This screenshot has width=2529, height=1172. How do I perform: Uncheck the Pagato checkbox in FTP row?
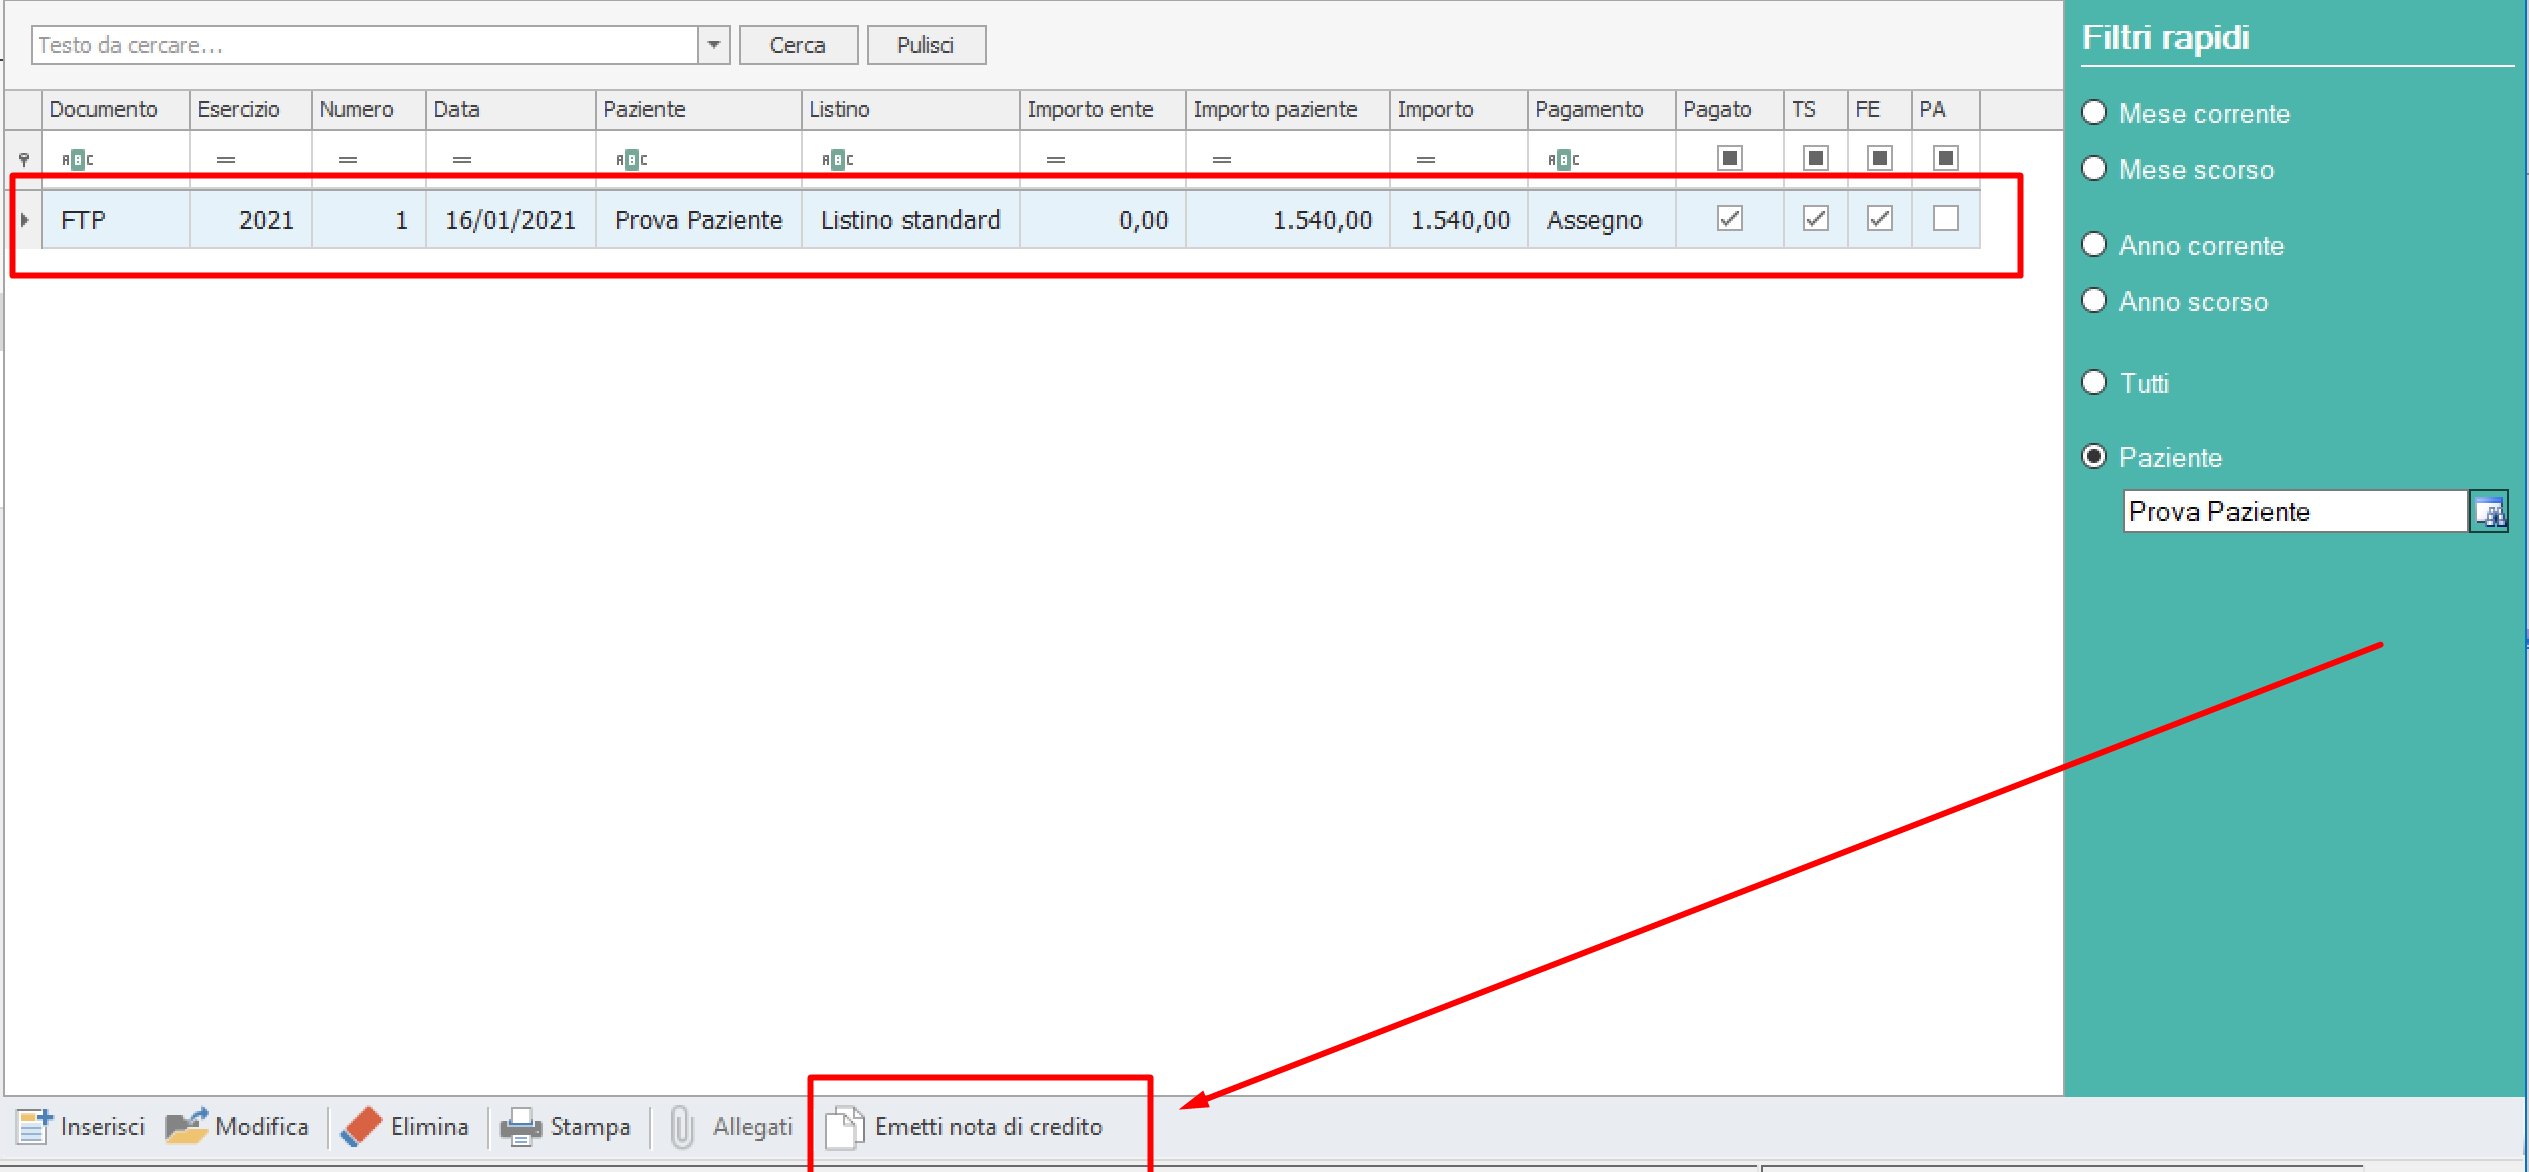(1729, 219)
